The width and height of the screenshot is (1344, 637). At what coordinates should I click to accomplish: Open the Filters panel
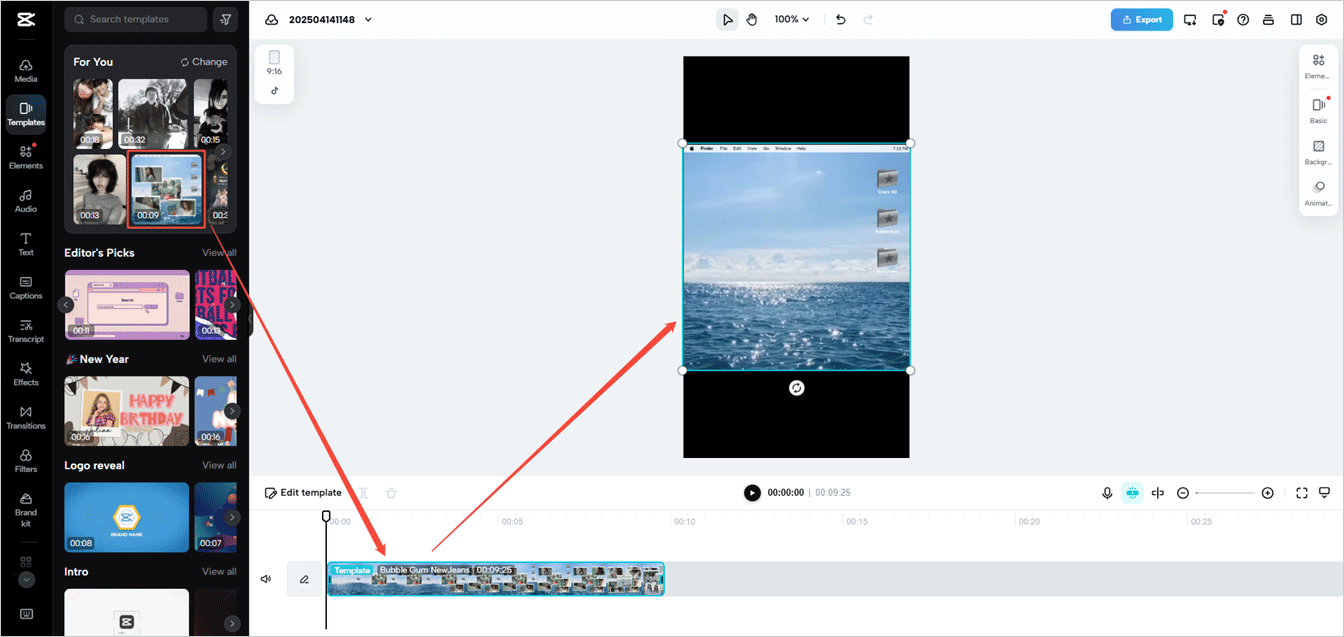25,461
